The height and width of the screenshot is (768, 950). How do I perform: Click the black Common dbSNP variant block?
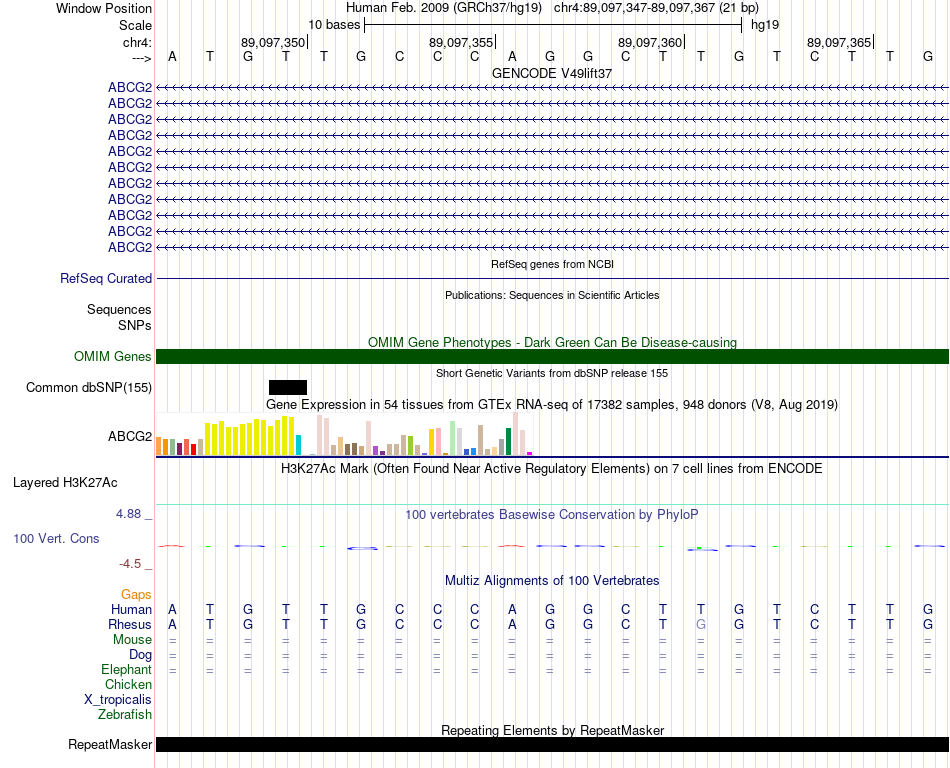click(x=288, y=388)
